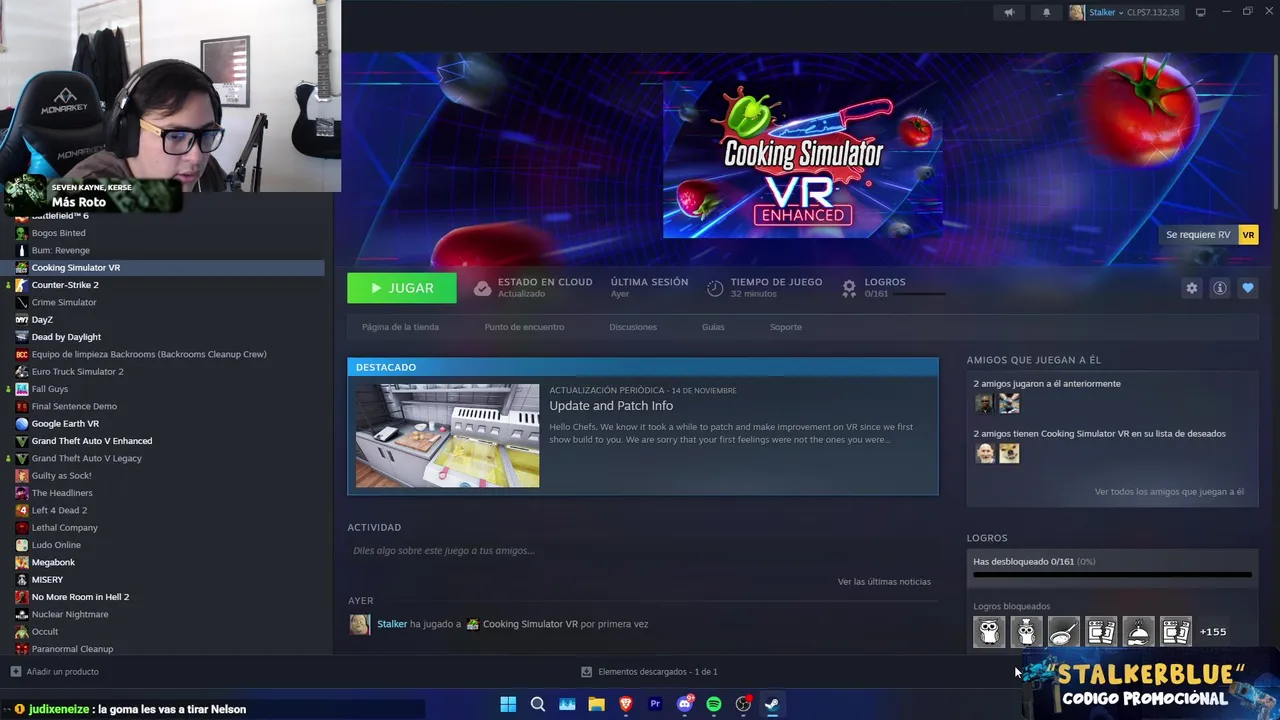Click the achievements gear icon near Logros

tap(849, 288)
